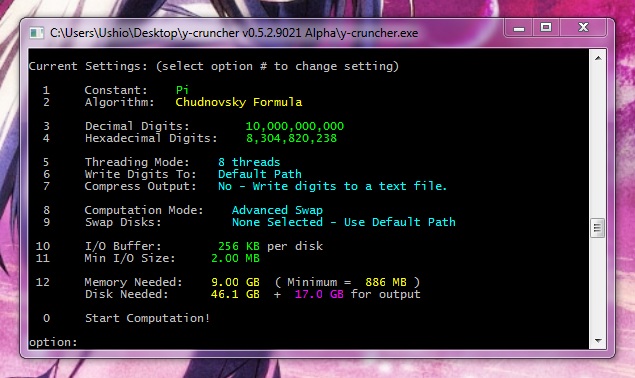
Task: Click 'None Selected - Use Default Path' value
Action: coord(343,222)
